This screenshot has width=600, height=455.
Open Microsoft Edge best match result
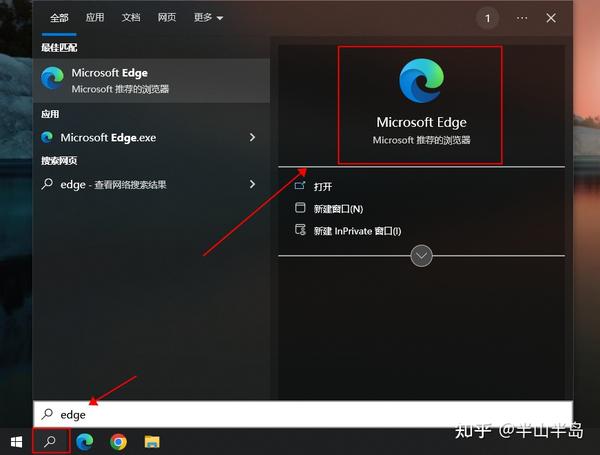point(152,80)
